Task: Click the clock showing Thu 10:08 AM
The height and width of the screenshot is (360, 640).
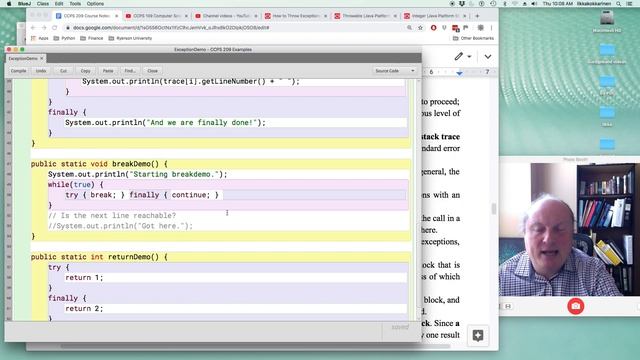Action: point(558,4)
